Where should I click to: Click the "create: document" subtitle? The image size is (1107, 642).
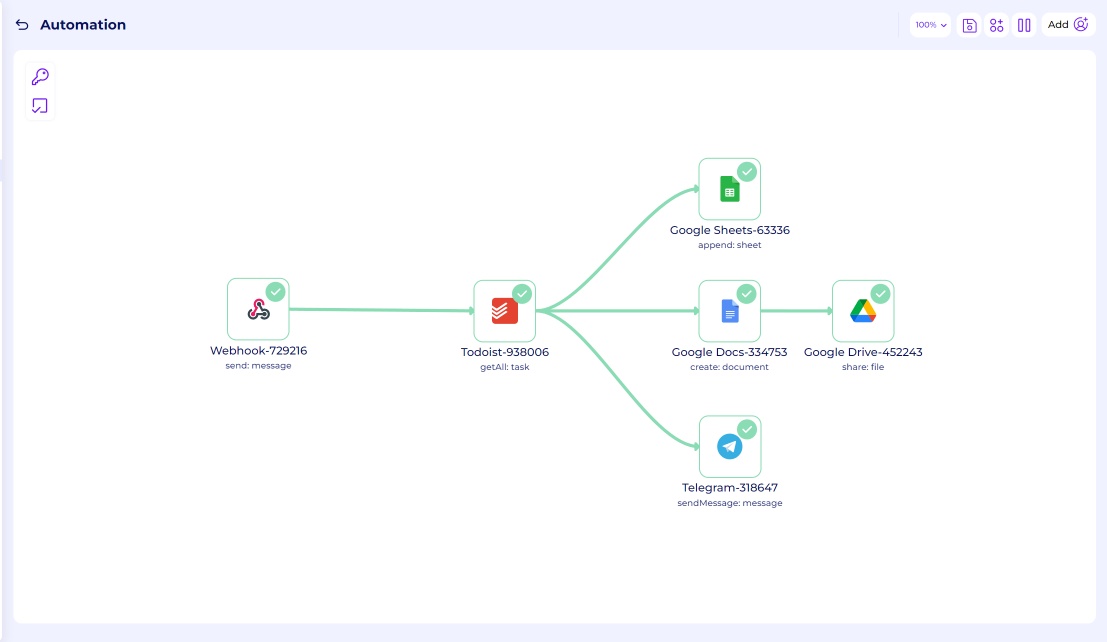click(729, 367)
